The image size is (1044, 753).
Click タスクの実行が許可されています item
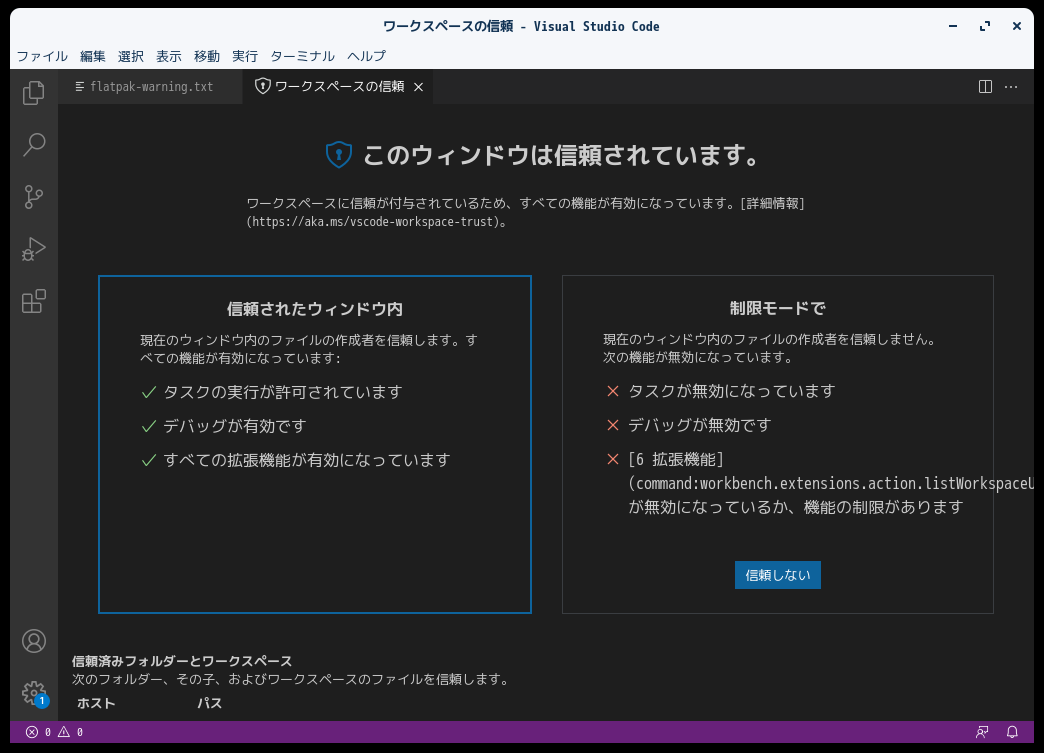[x=283, y=392]
